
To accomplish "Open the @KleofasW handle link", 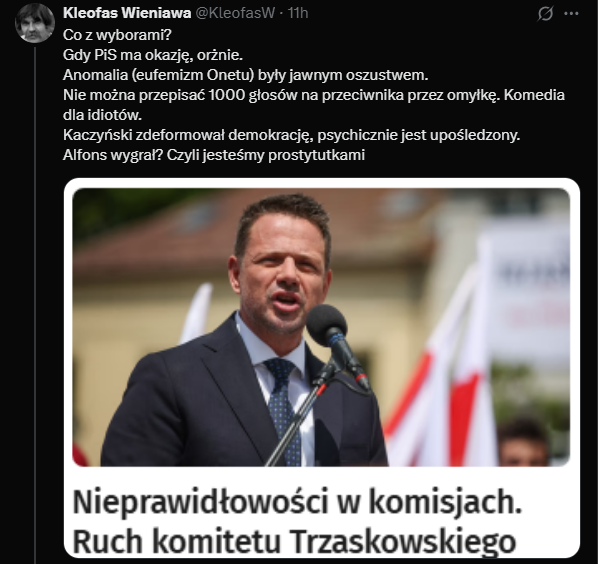I will [x=235, y=13].
